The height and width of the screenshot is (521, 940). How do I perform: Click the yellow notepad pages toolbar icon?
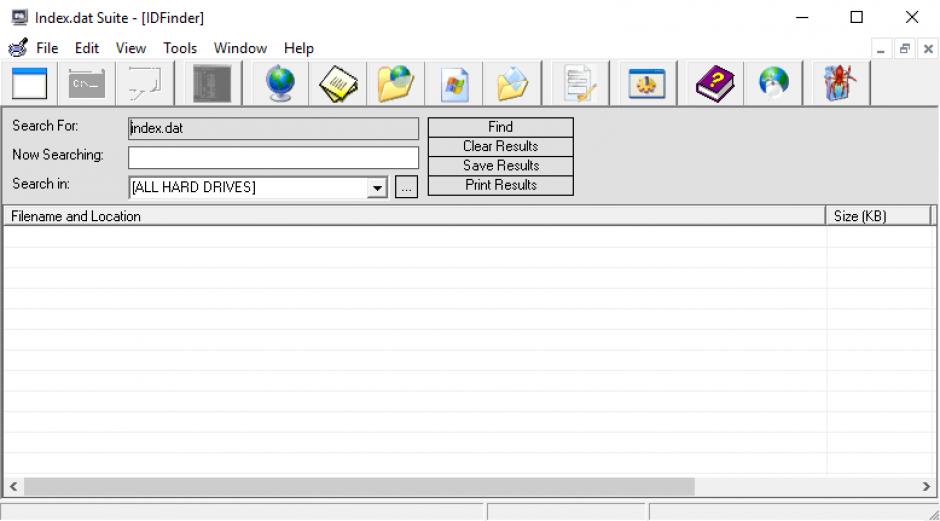pyautogui.click(x=338, y=83)
